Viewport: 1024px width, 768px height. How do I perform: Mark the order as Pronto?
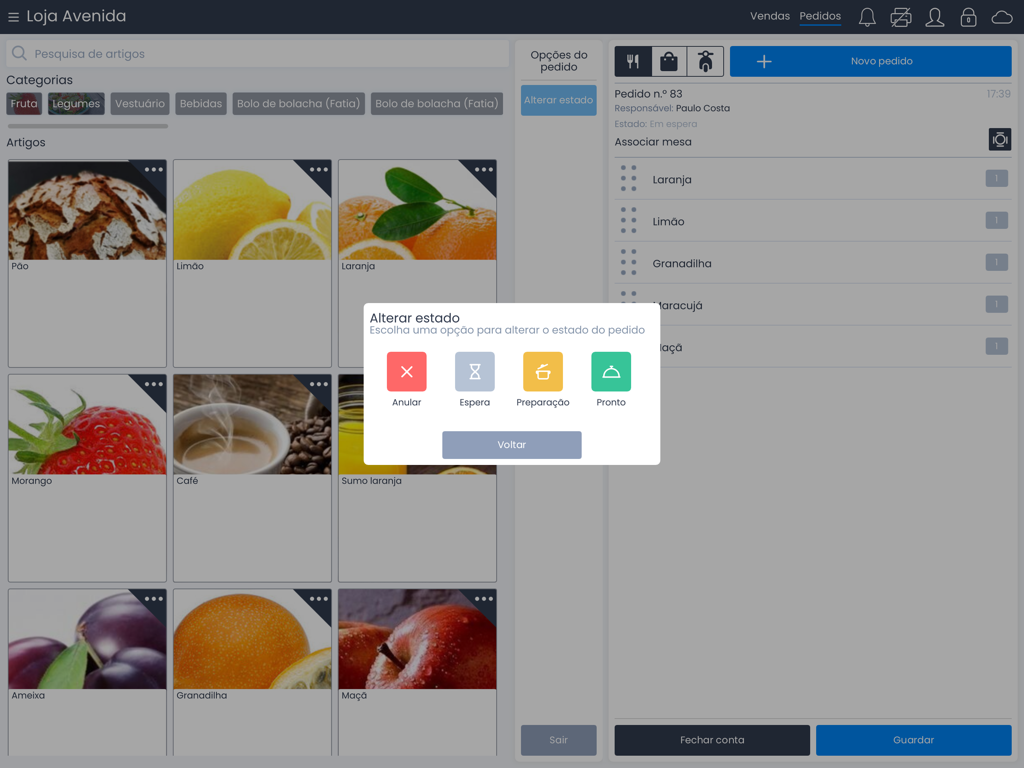(610, 372)
